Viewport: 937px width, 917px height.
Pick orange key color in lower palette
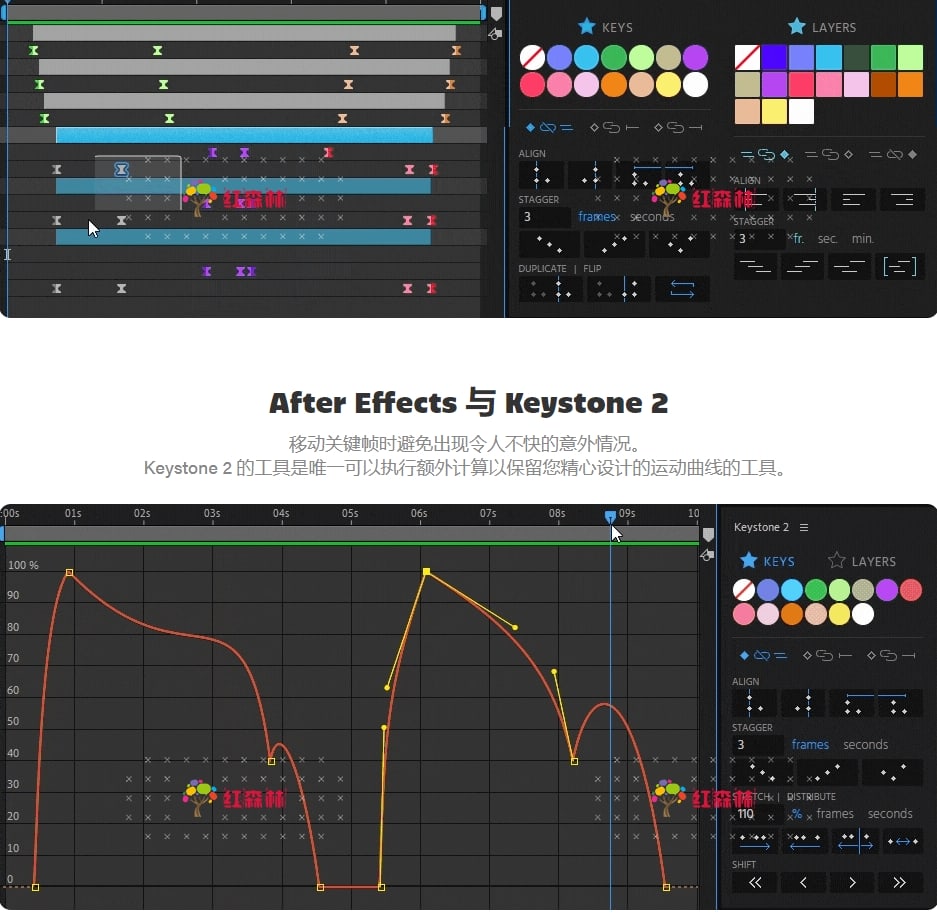click(x=792, y=614)
